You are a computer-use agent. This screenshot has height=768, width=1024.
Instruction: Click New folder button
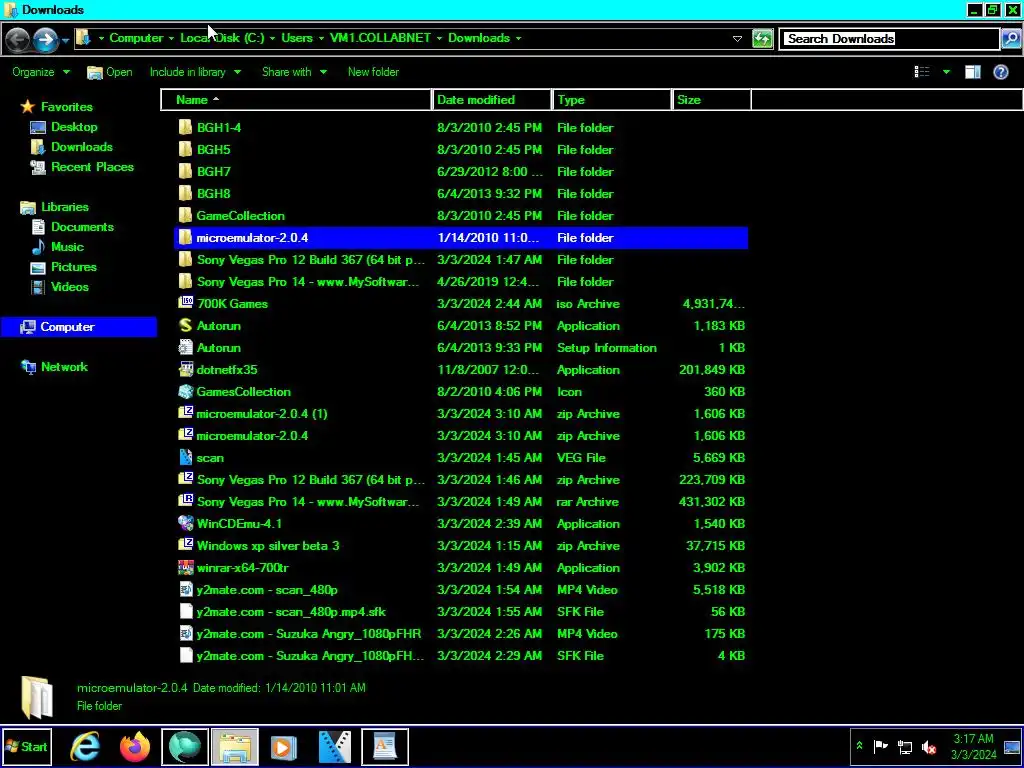(x=373, y=72)
